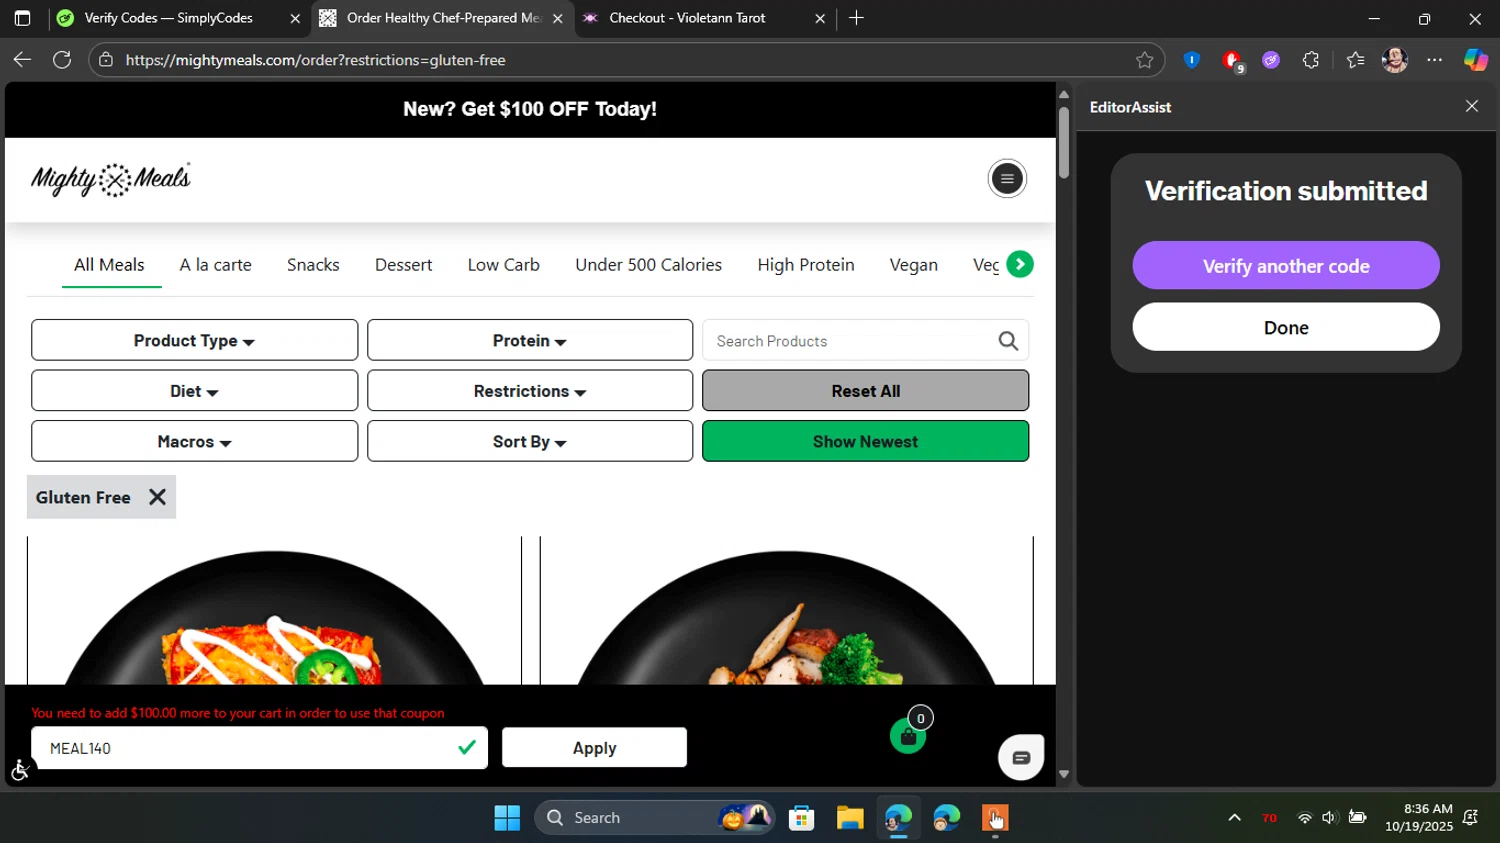Open the purple SimplyCodes extension icon
This screenshot has width=1500, height=843.
(x=1271, y=60)
